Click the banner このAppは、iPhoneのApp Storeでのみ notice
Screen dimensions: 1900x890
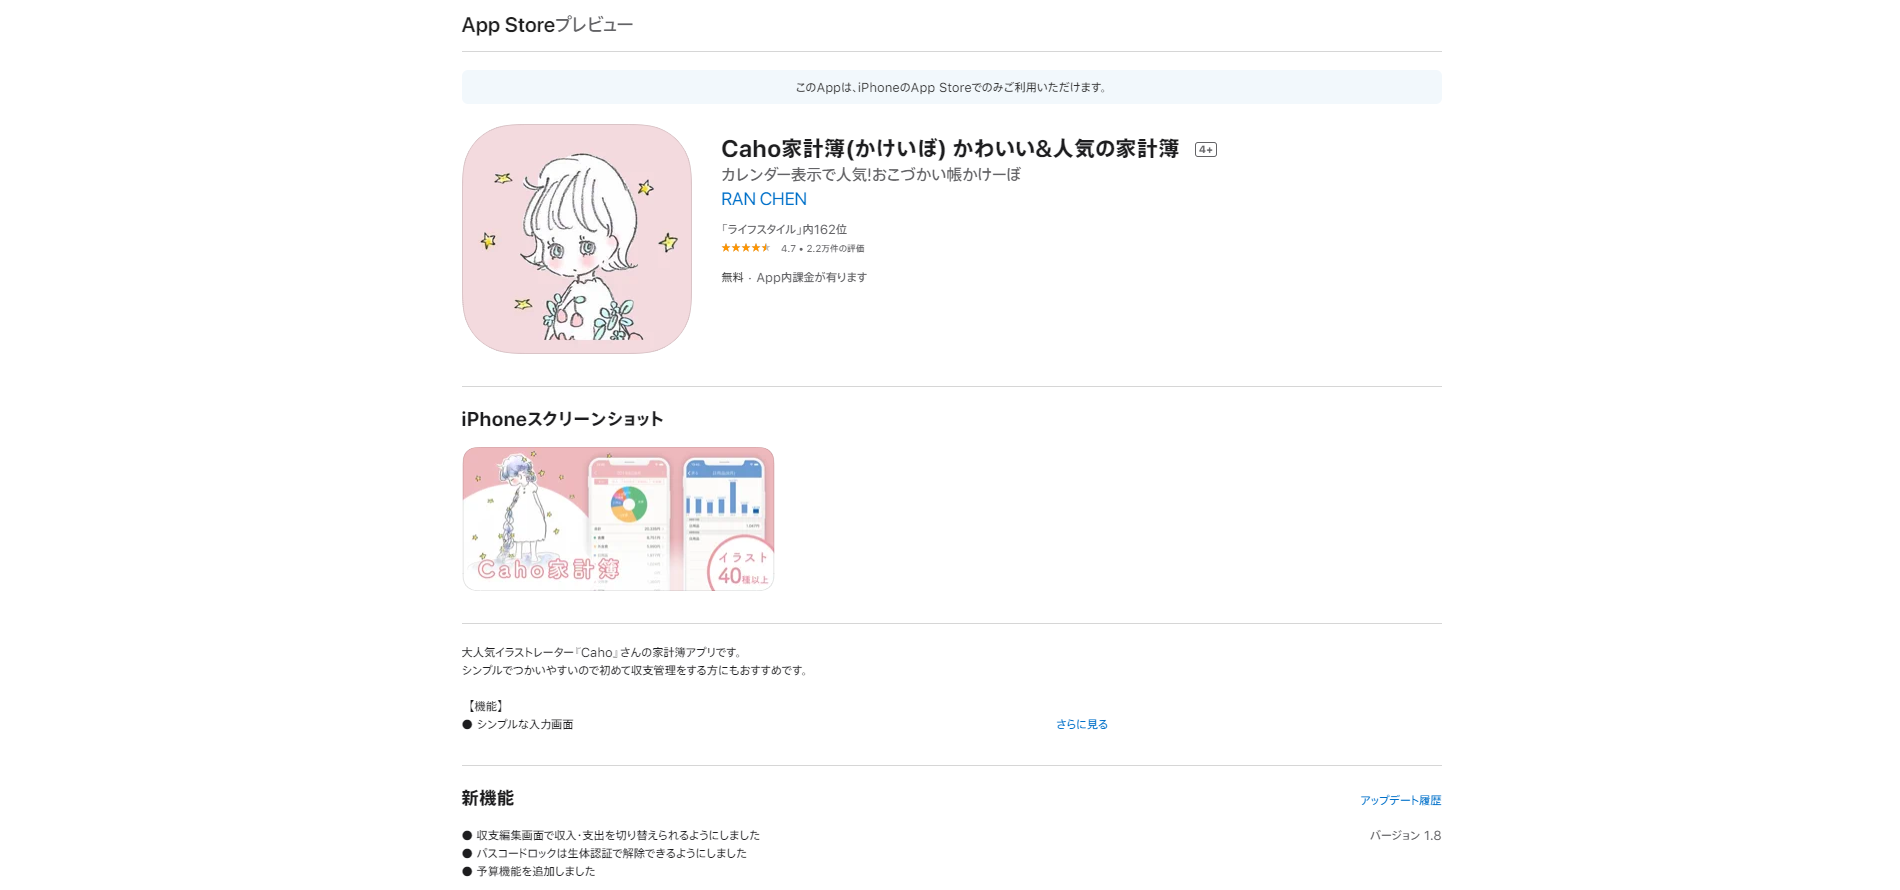click(x=951, y=87)
